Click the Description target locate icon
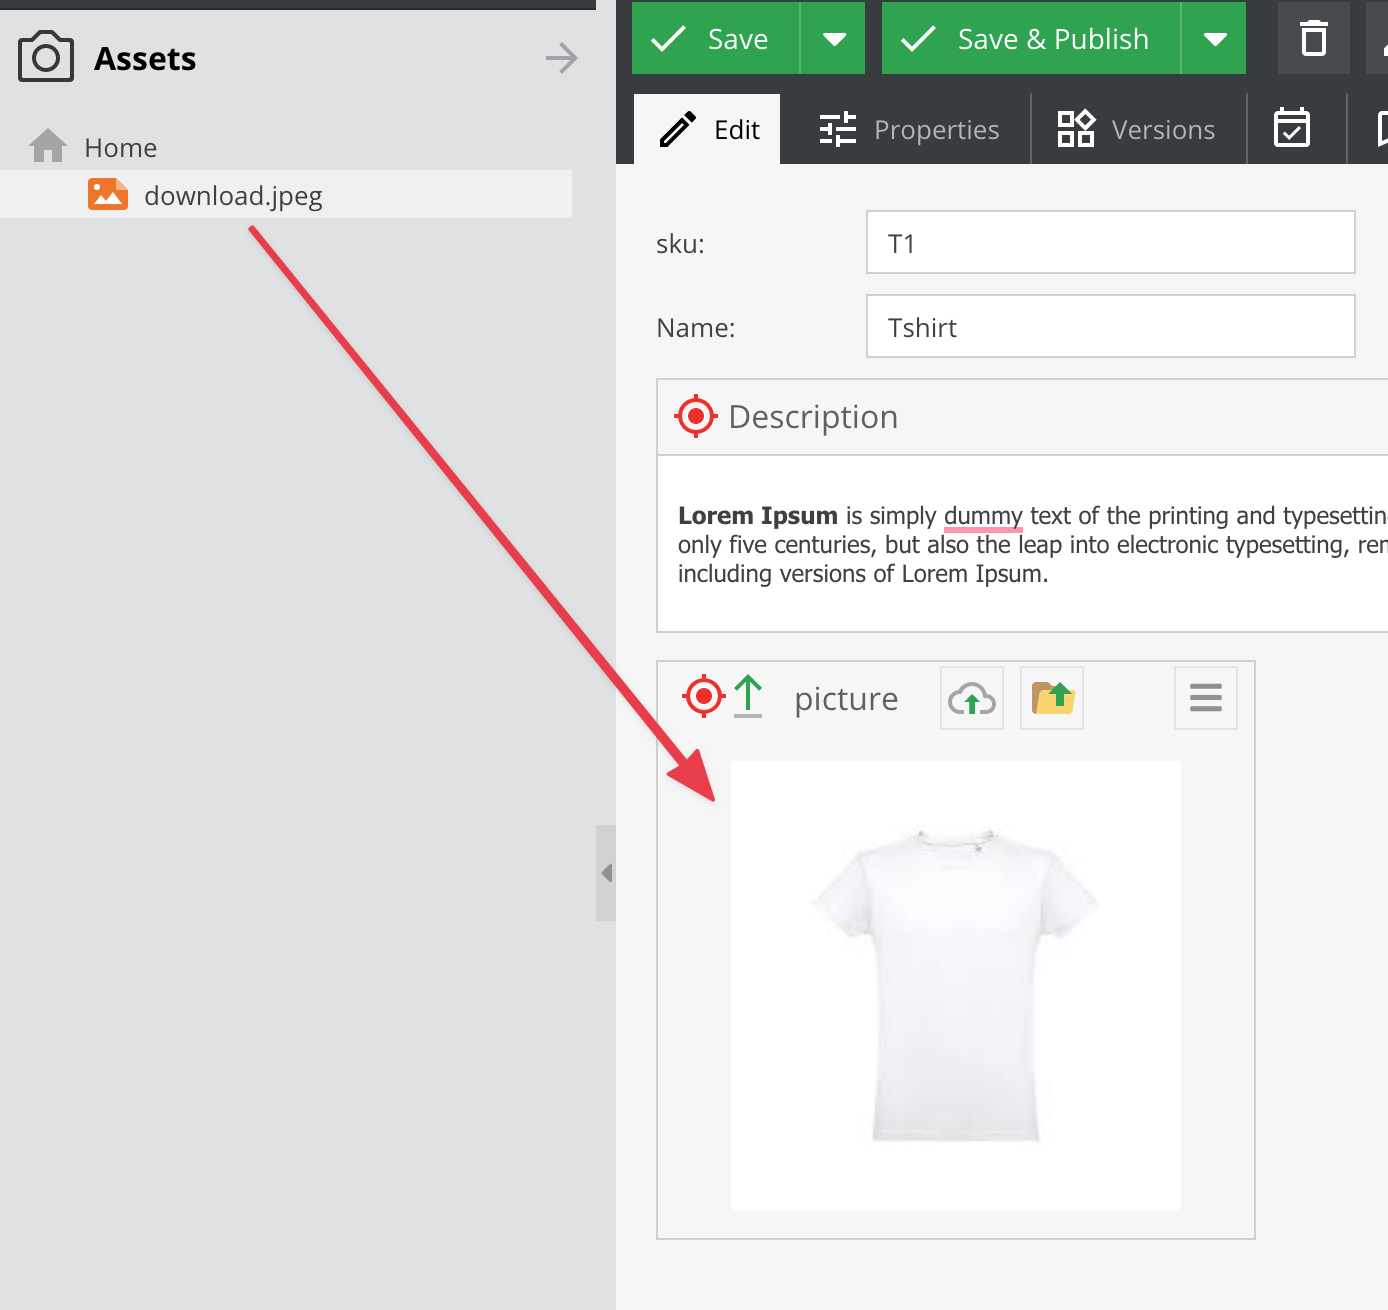 [x=696, y=416]
